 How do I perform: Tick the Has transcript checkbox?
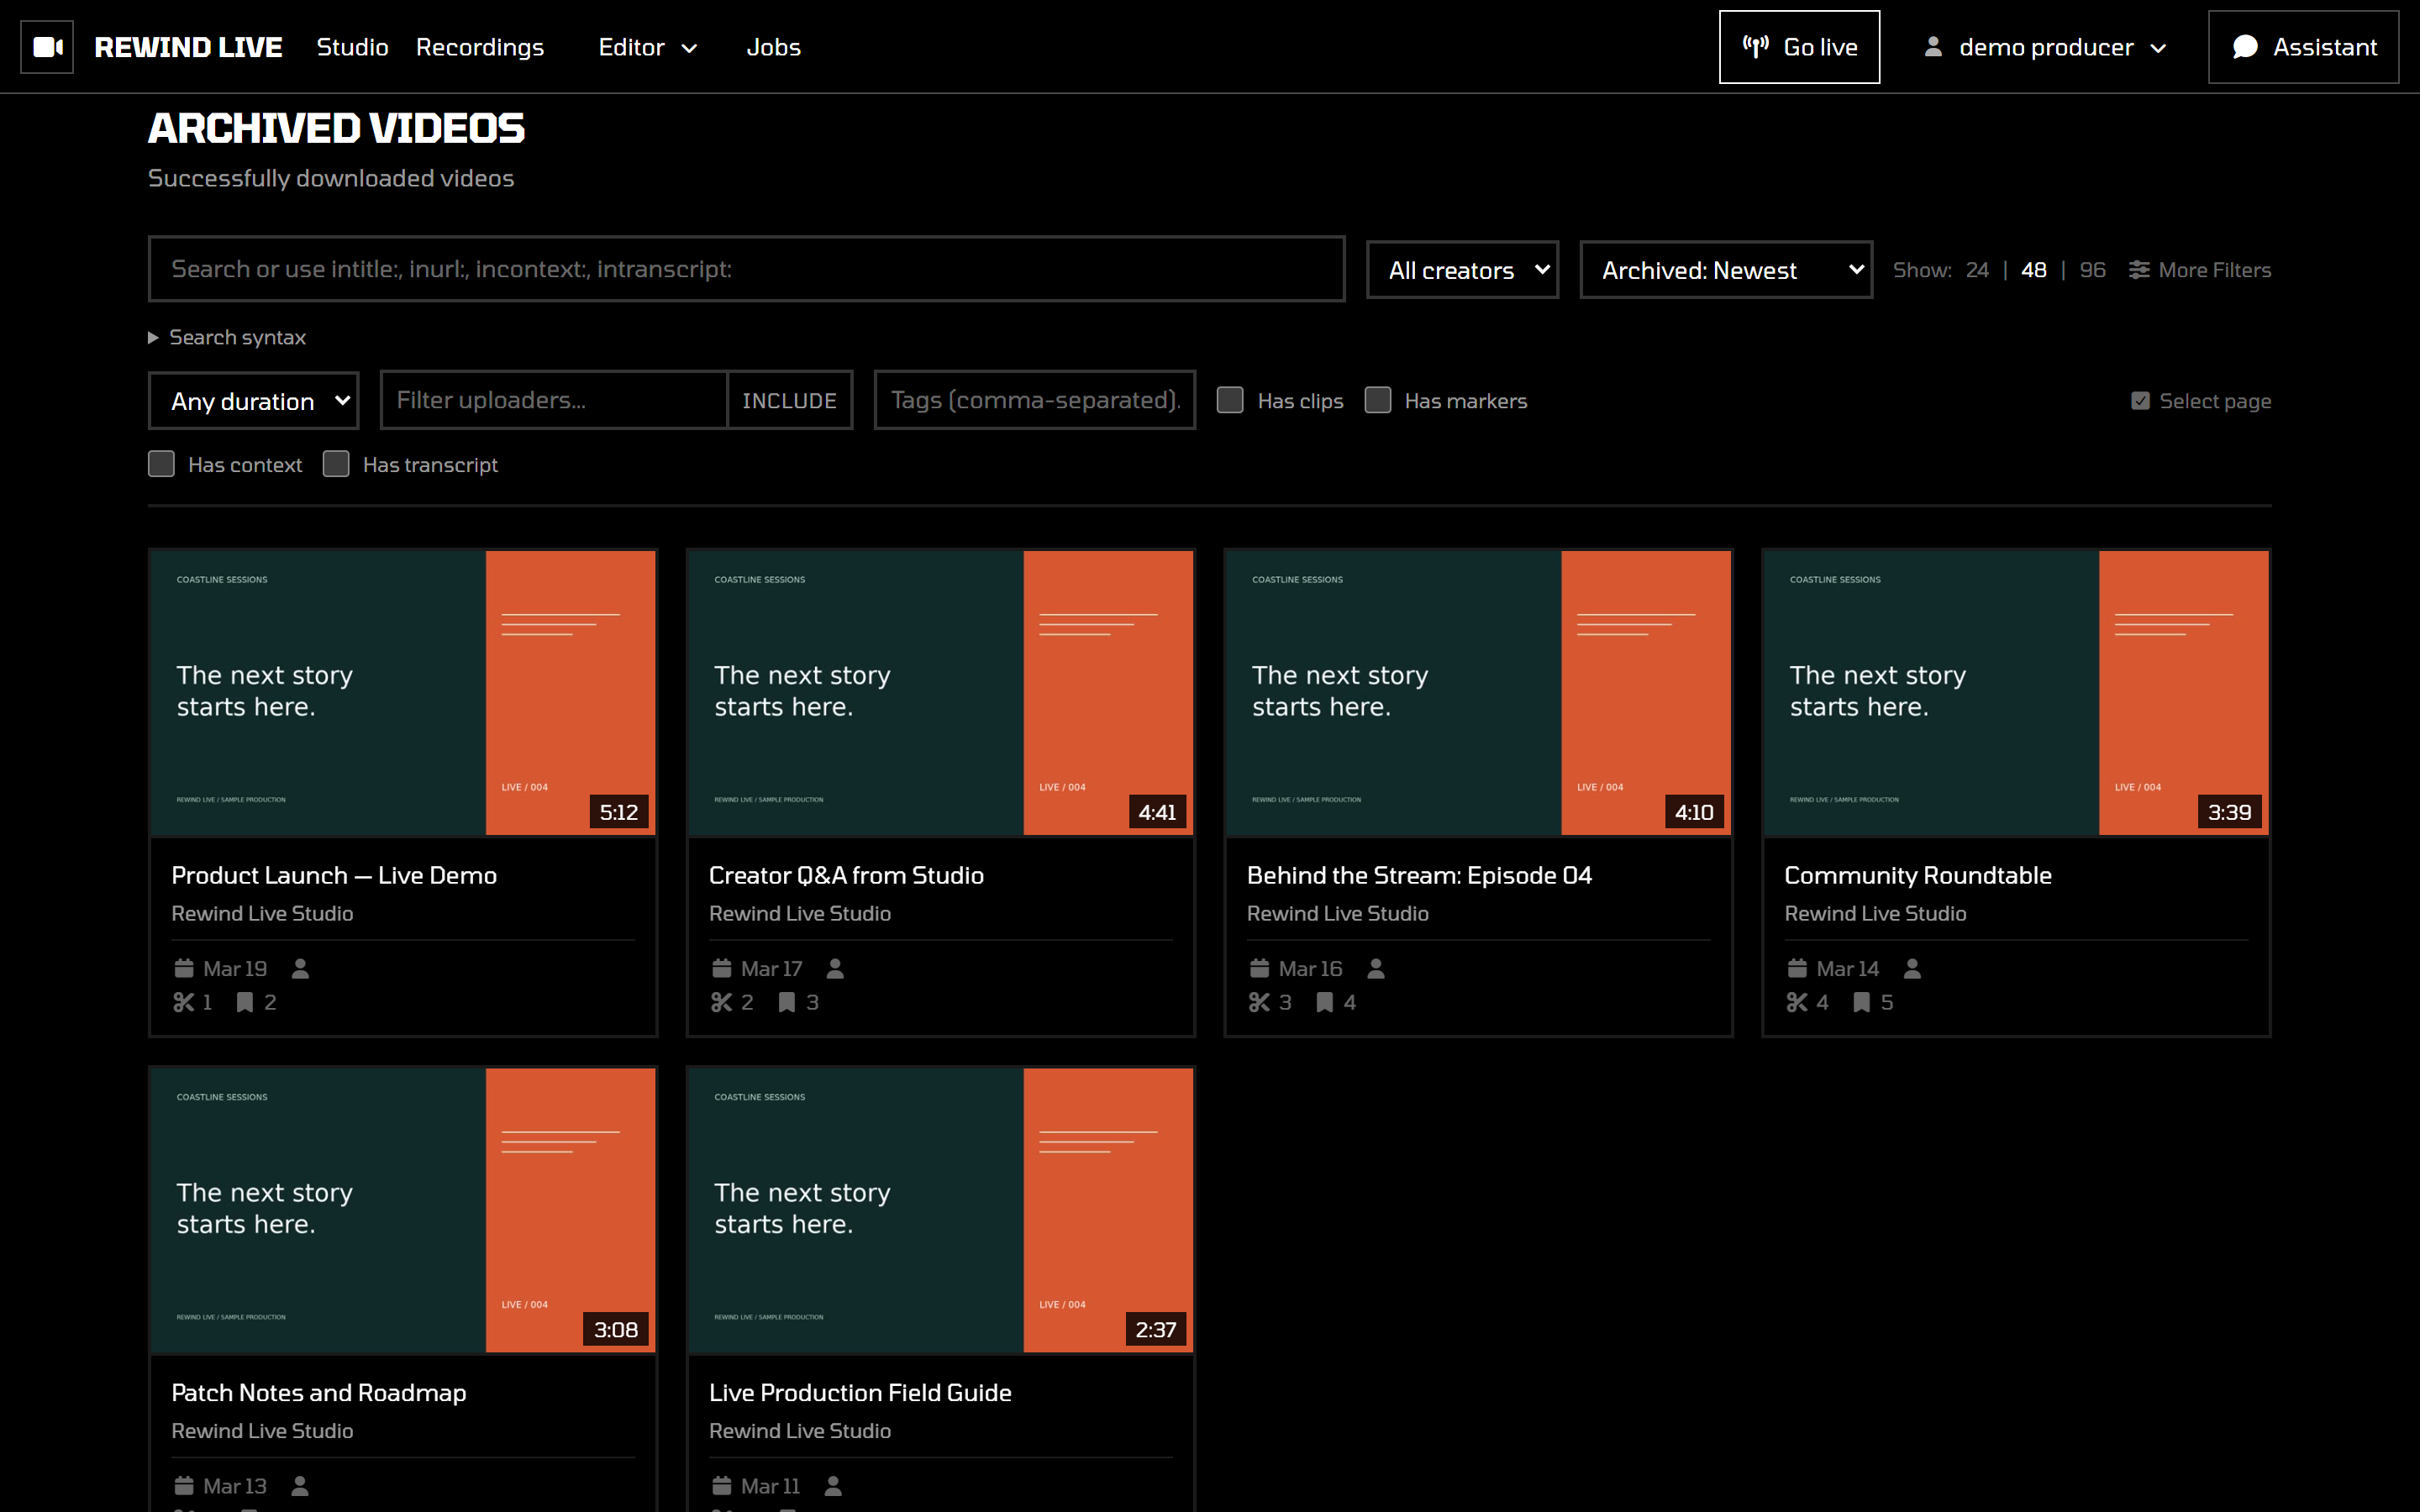336,464
